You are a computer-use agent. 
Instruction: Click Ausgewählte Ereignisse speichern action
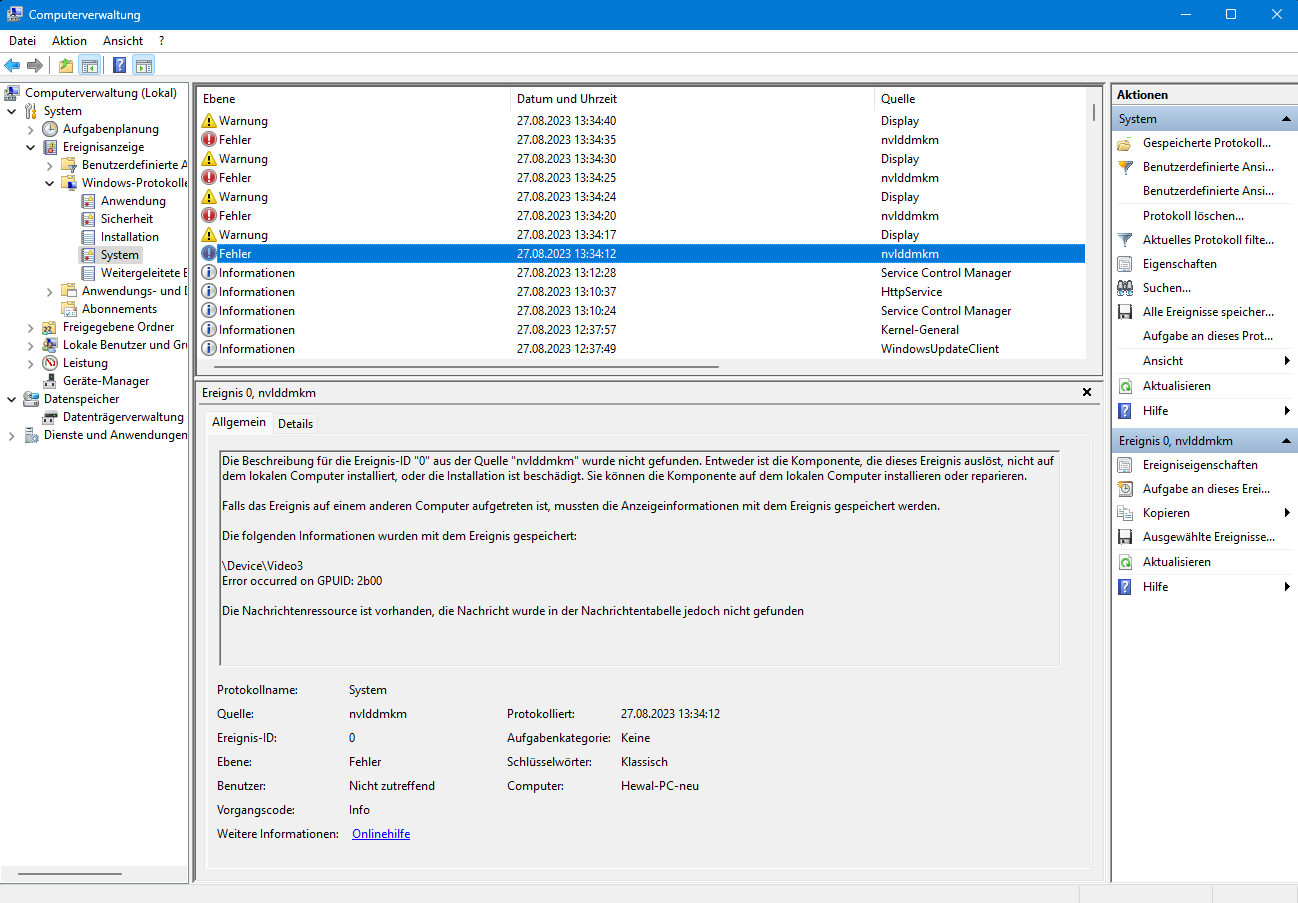point(1208,537)
